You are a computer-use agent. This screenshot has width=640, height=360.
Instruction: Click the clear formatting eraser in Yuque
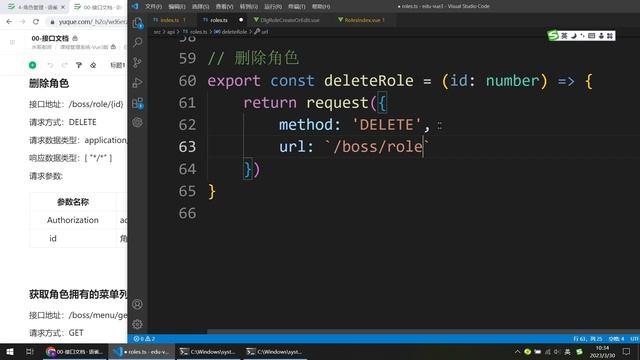pos(93,65)
